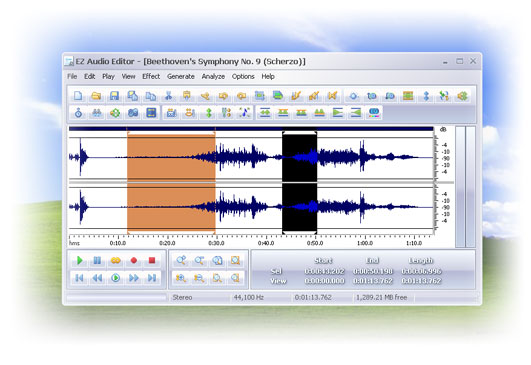531x365 pixels.
Task: Stop playback with the red square button
Action: pos(152,260)
